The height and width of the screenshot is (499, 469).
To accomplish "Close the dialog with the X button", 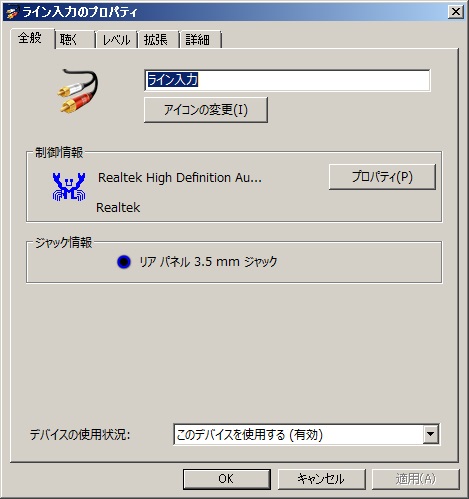I will (455, 12).
